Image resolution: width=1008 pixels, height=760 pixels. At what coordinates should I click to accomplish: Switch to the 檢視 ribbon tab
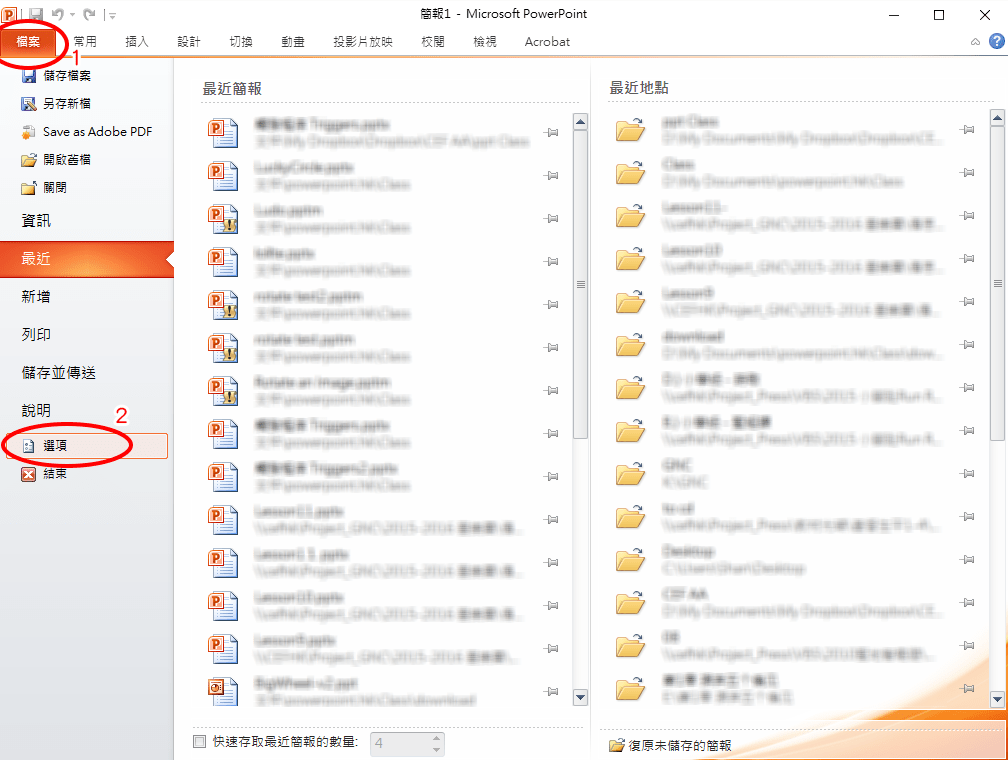(485, 42)
